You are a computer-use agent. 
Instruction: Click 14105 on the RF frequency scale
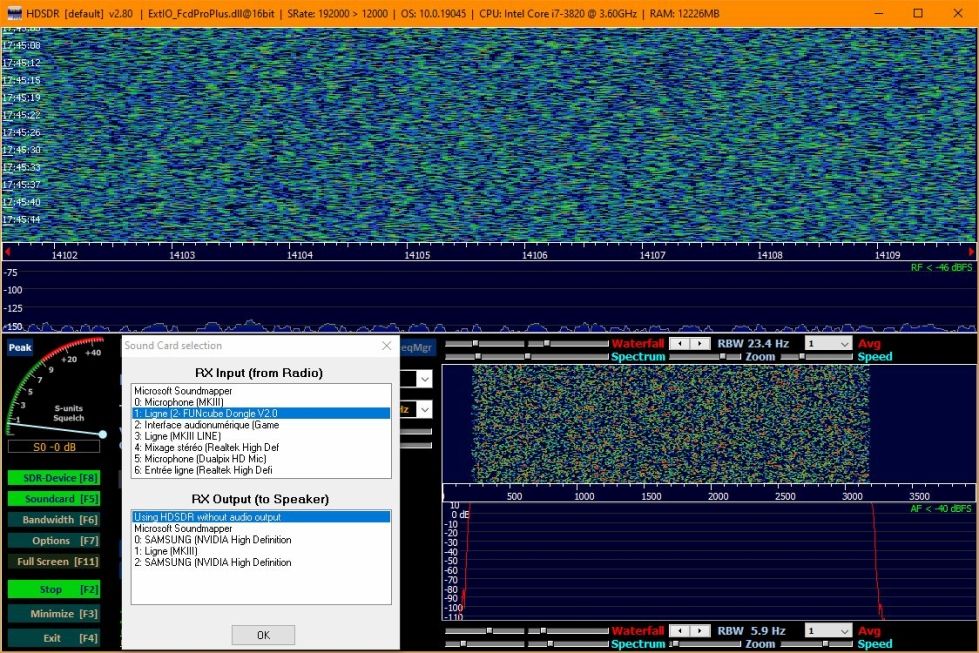pyautogui.click(x=417, y=256)
